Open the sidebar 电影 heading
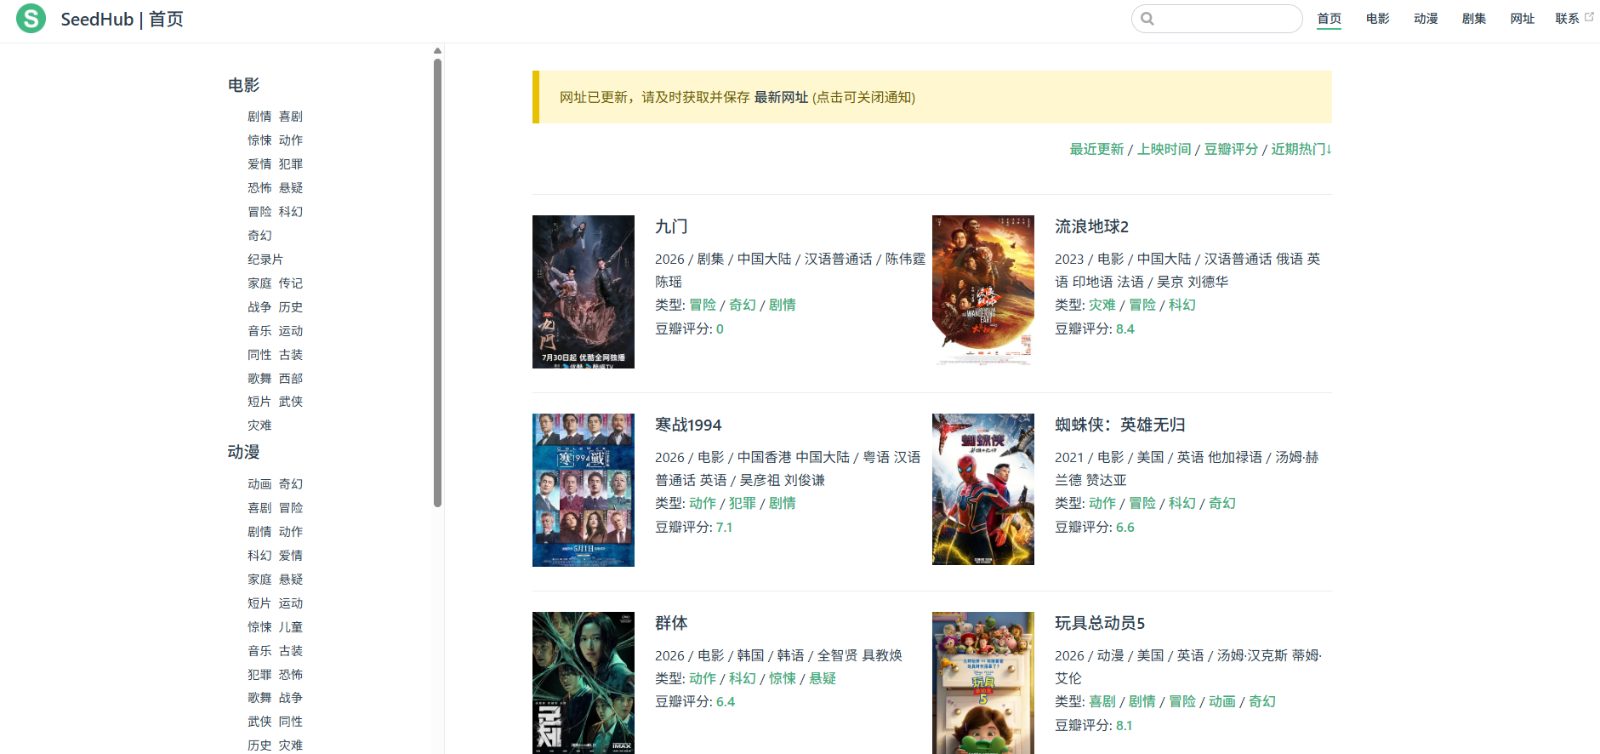The height and width of the screenshot is (754, 1600). click(244, 85)
